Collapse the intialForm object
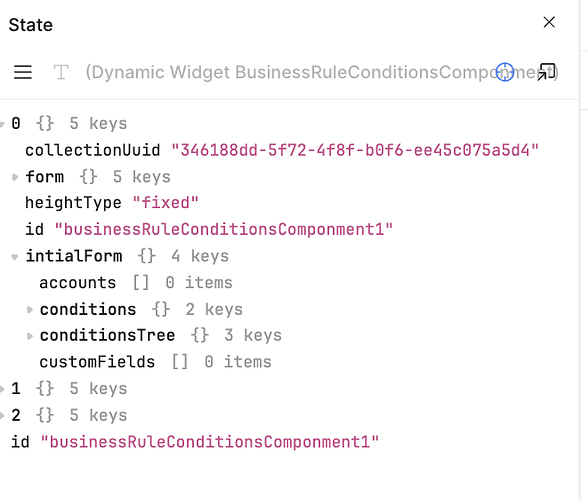This screenshot has width=588, height=500. pyautogui.click(x=15, y=257)
